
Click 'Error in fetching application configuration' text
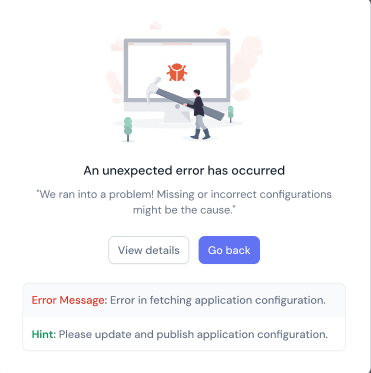pos(218,300)
